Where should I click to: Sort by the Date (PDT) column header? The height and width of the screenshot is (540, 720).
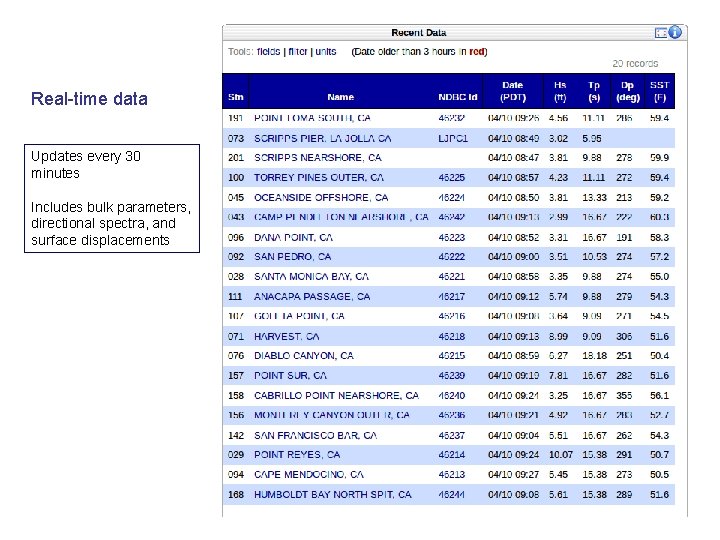[513, 91]
